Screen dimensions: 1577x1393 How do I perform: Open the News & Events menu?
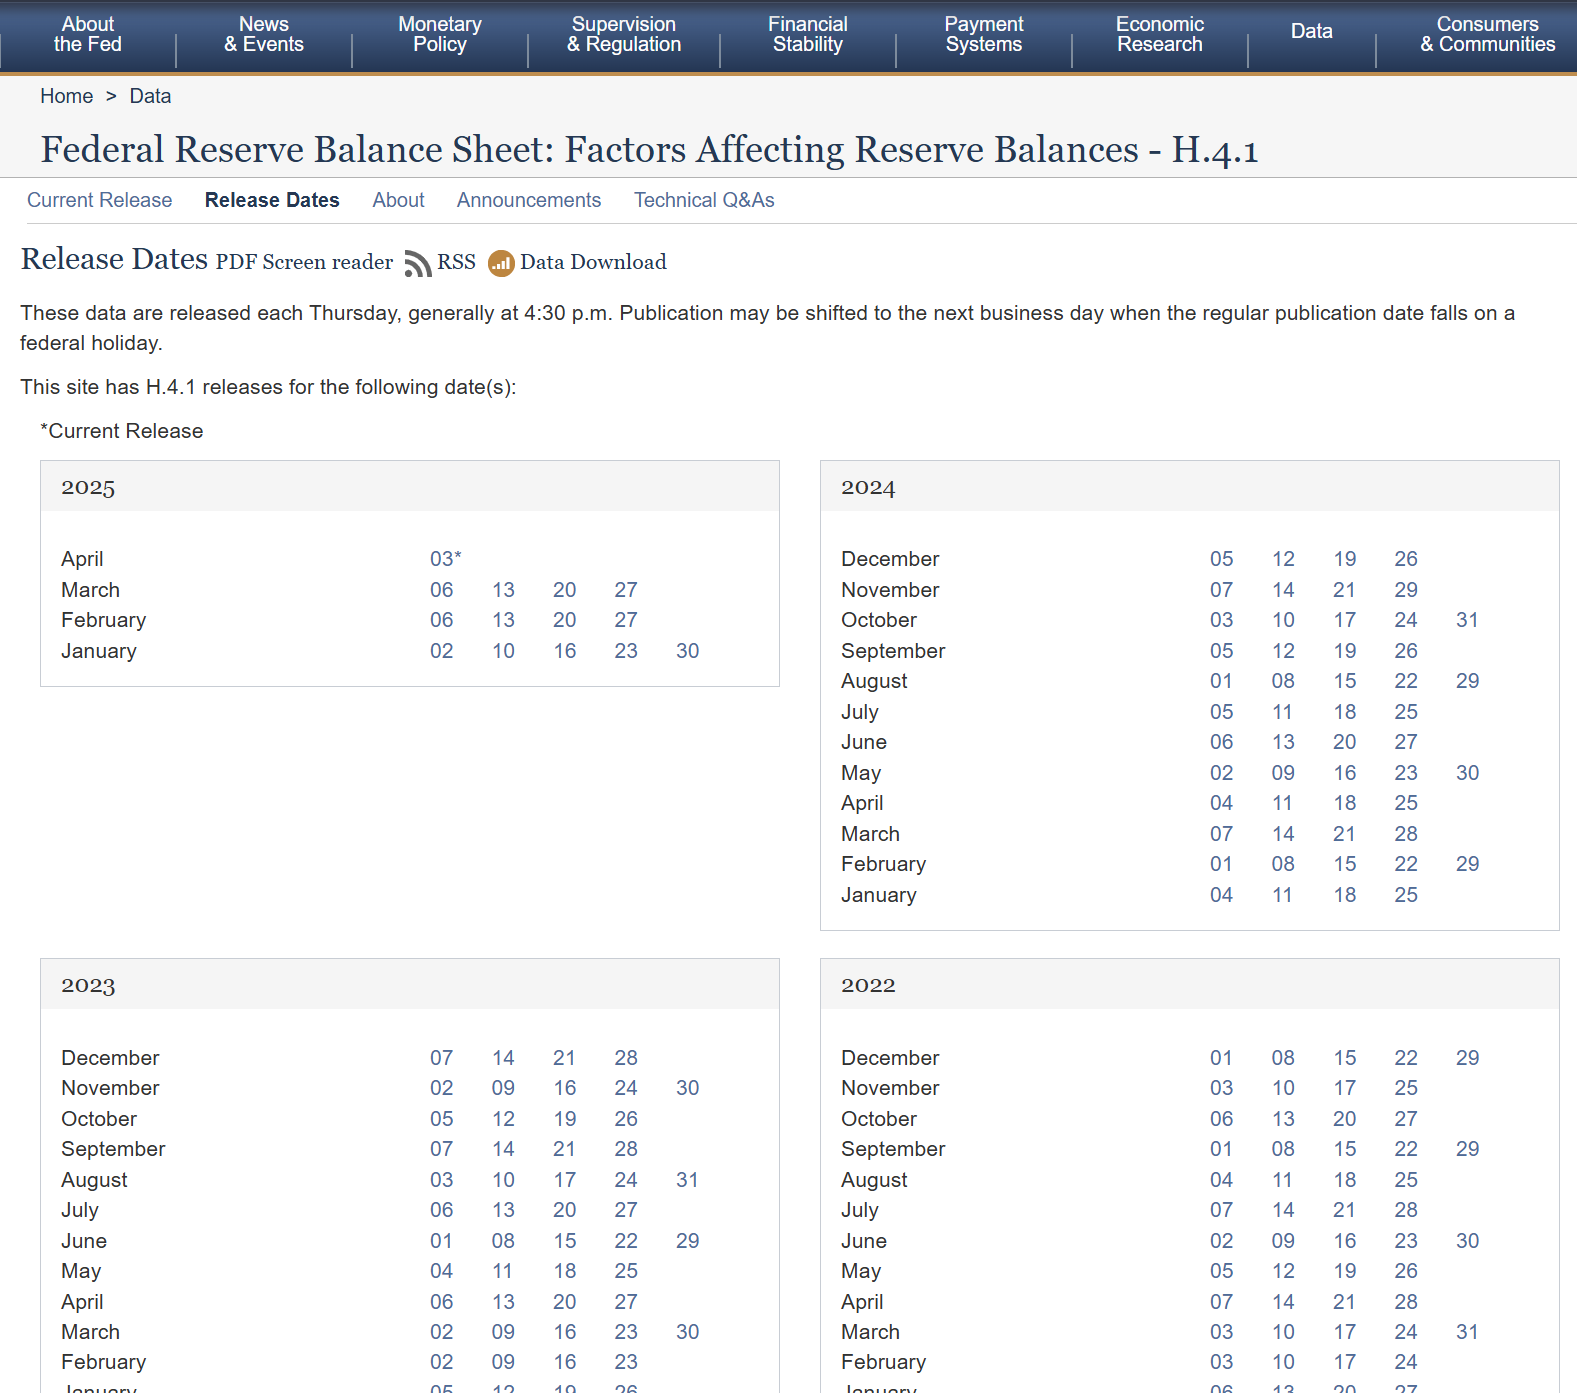(x=264, y=34)
